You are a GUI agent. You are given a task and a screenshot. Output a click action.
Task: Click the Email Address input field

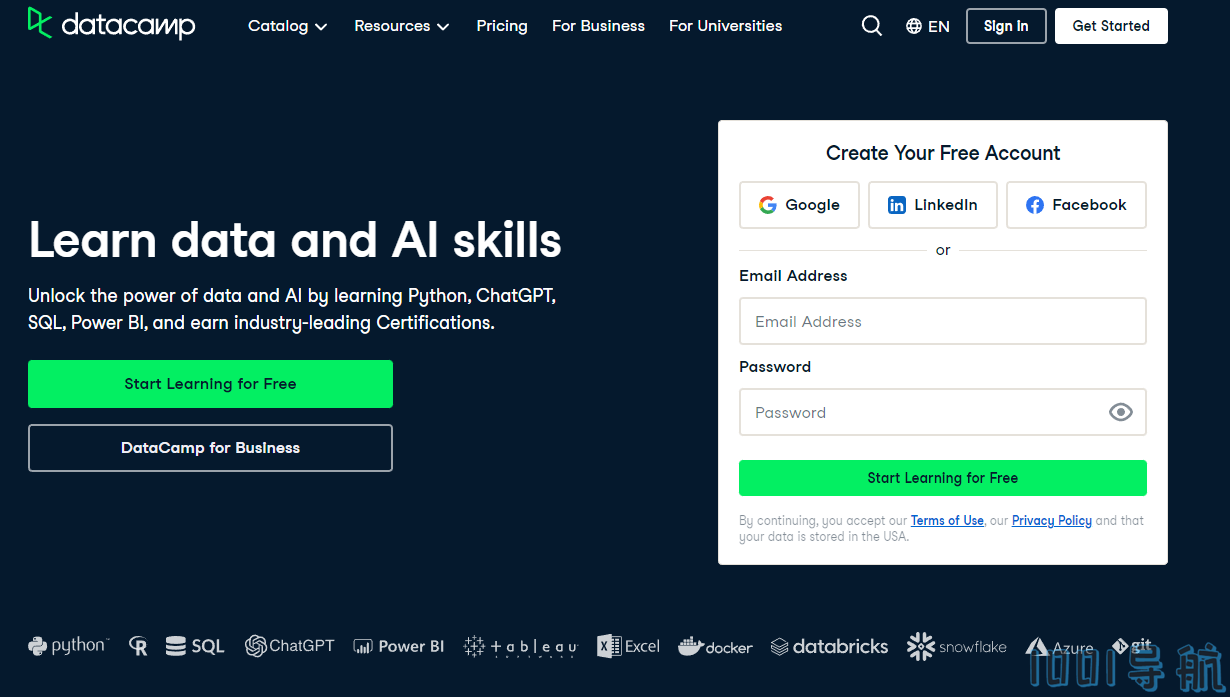pos(942,321)
